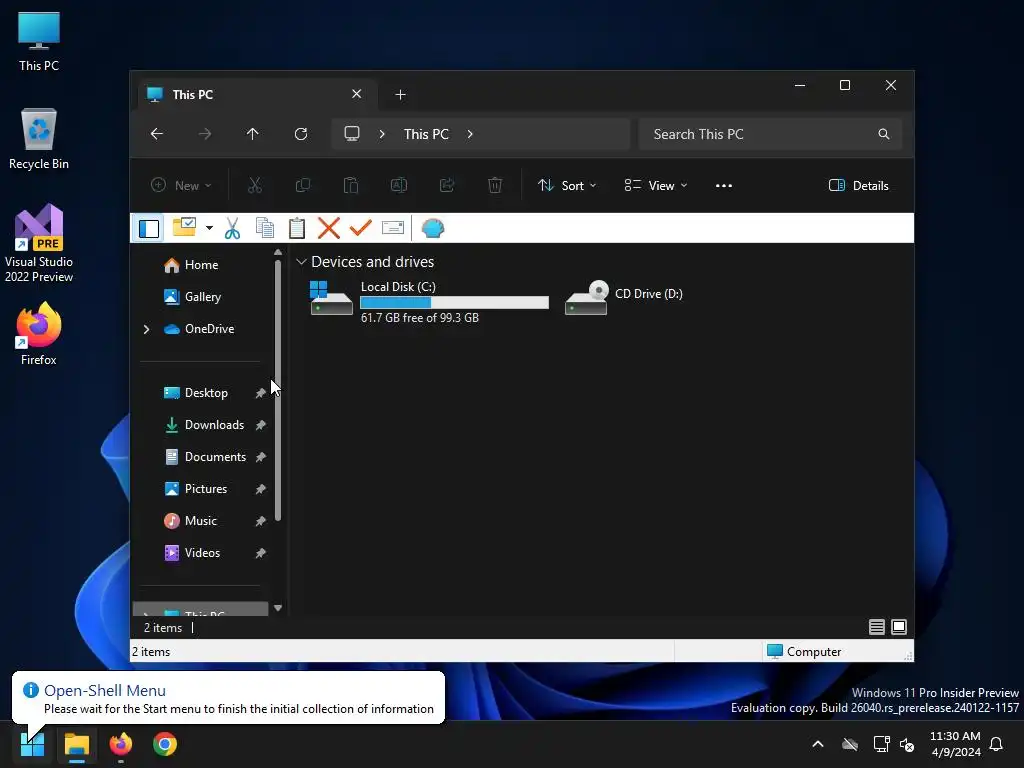Click the classic Paste clipboard icon
The width and height of the screenshot is (1024, 768).
coord(296,228)
